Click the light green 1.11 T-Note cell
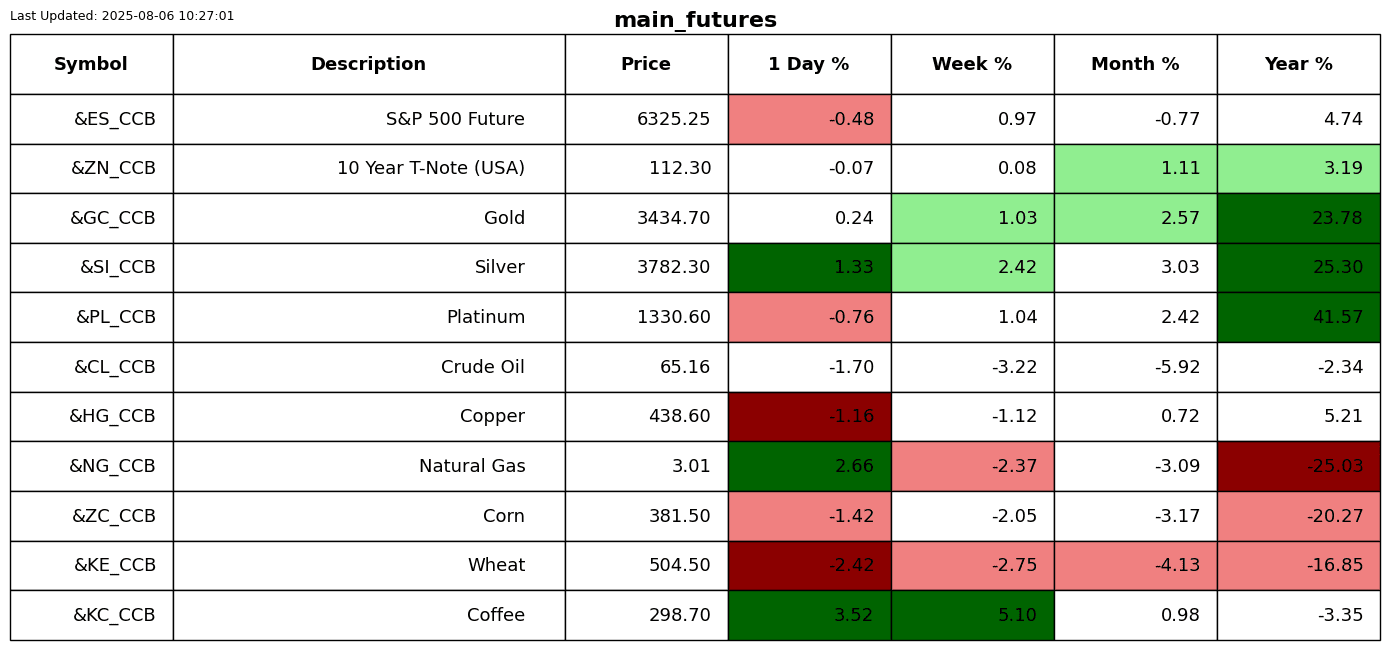This screenshot has height=650, width=1390. 1135,169
